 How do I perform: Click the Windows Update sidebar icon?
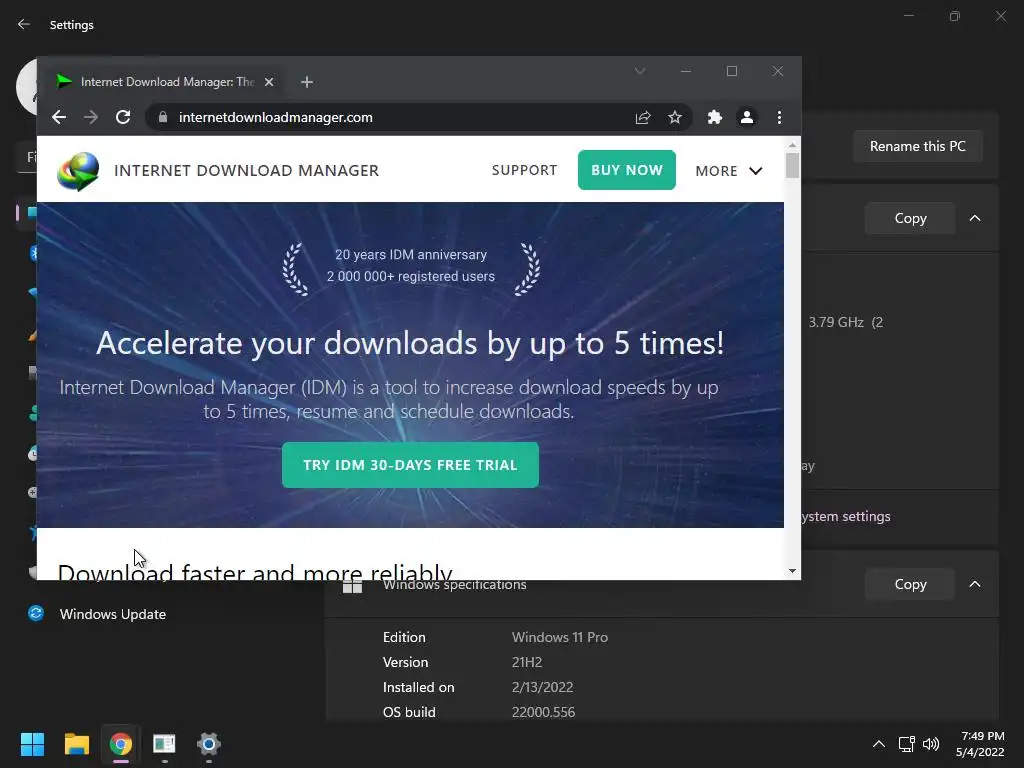pyautogui.click(x=36, y=613)
